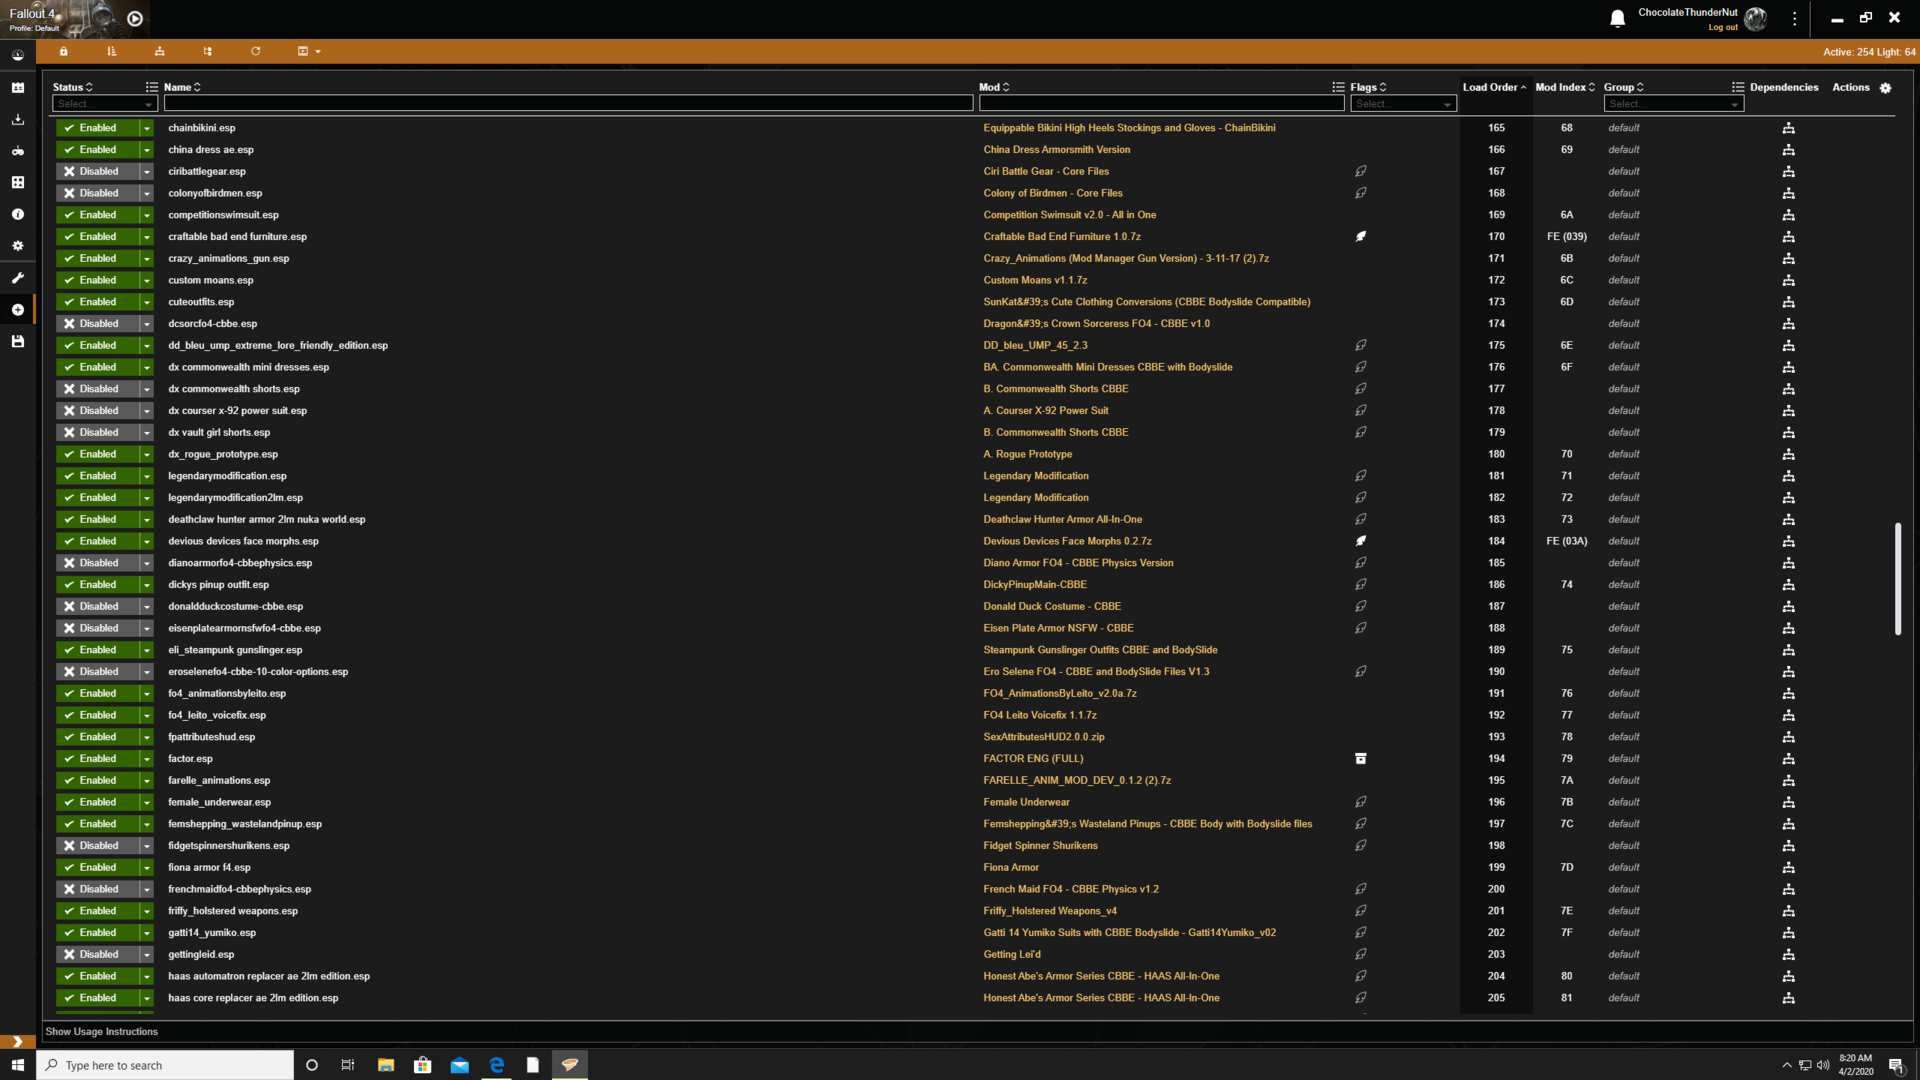Click the Name filter text field
Screen dimensions: 1920x1080
click(568, 104)
